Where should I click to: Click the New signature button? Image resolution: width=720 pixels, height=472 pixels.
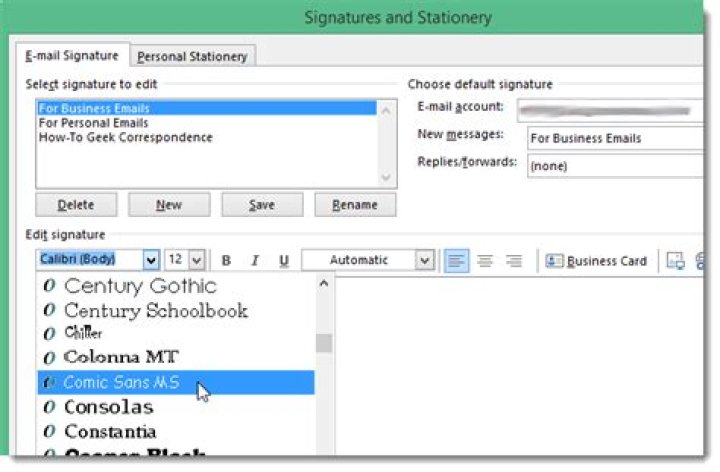169,205
